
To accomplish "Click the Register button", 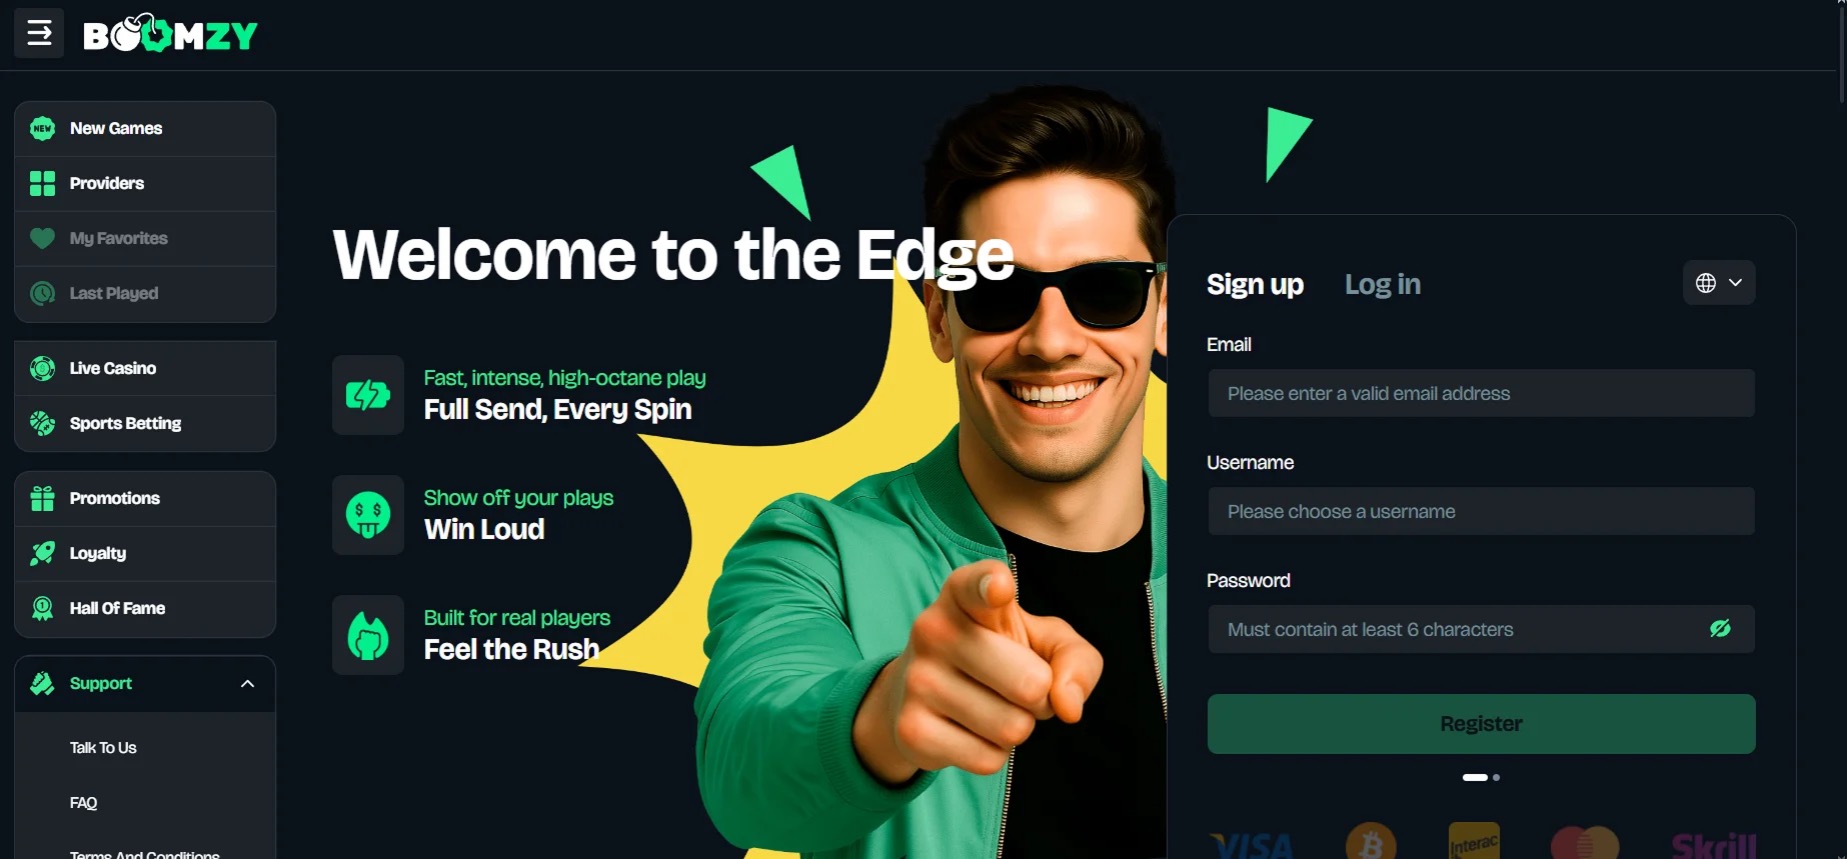I will [1481, 724].
